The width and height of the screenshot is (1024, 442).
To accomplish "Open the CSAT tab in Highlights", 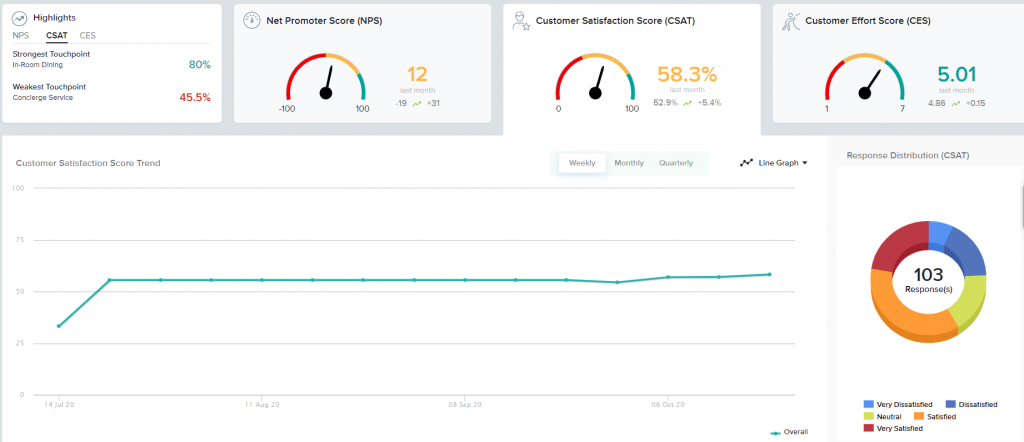I will [56, 35].
